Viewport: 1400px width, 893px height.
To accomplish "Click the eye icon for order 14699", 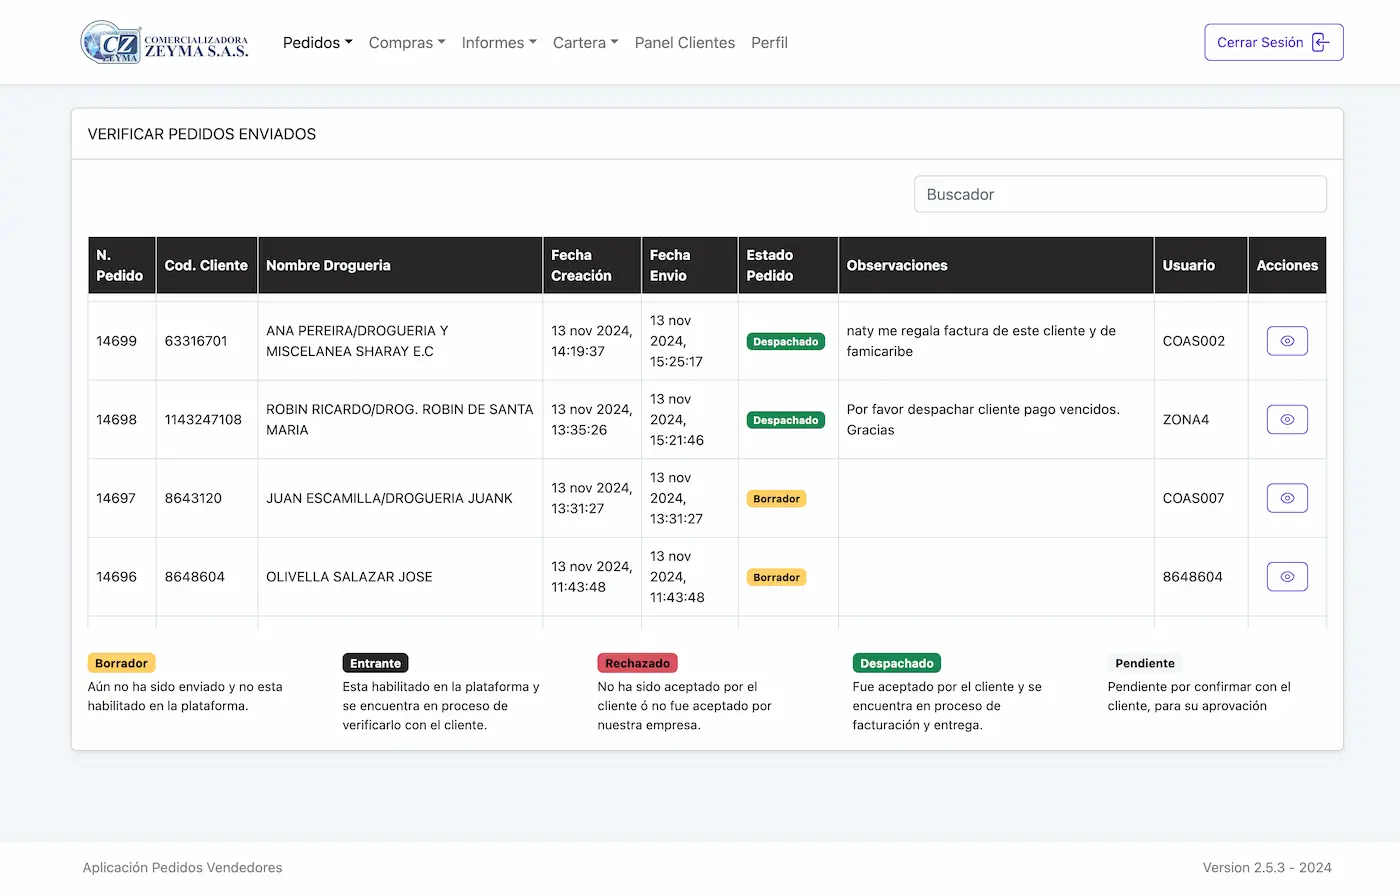I will [x=1287, y=341].
